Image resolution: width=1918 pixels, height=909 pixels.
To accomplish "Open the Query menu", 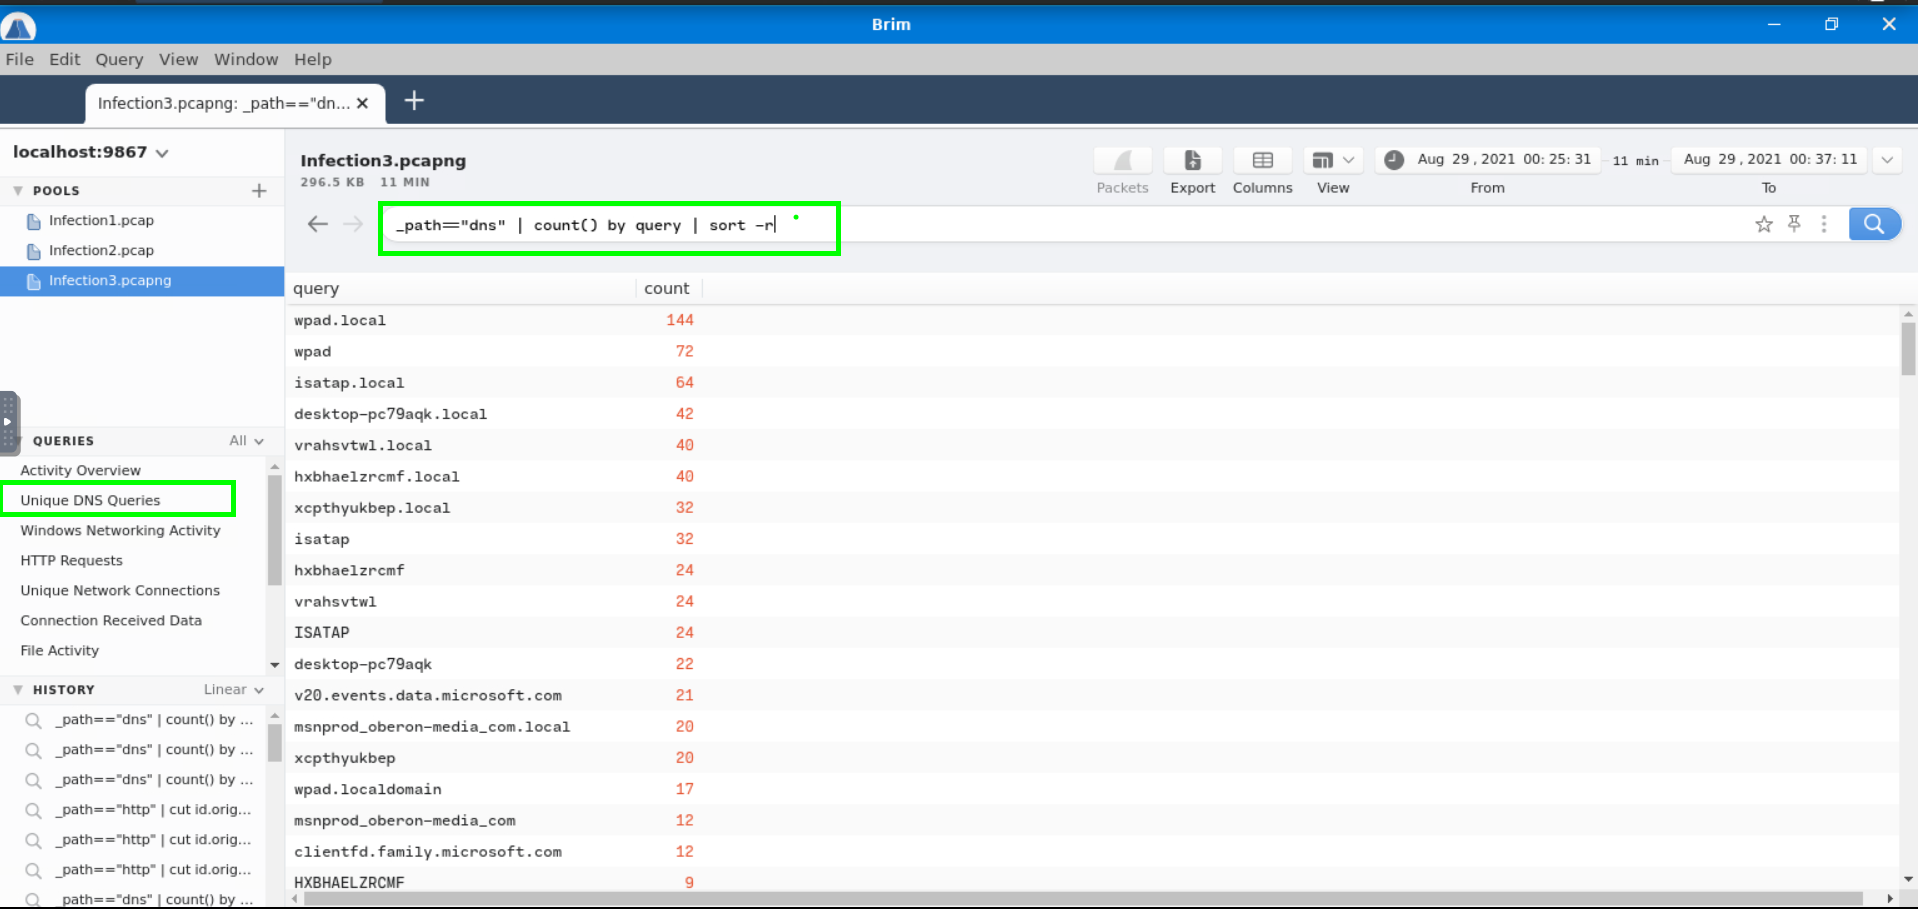I will pos(119,59).
